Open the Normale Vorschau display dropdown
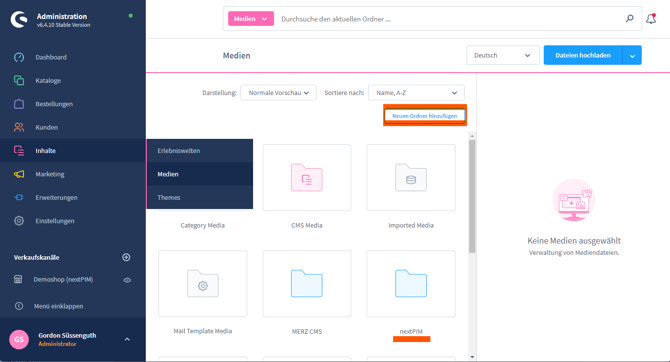The height and width of the screenshot is (362, 670). coord(279,93)
